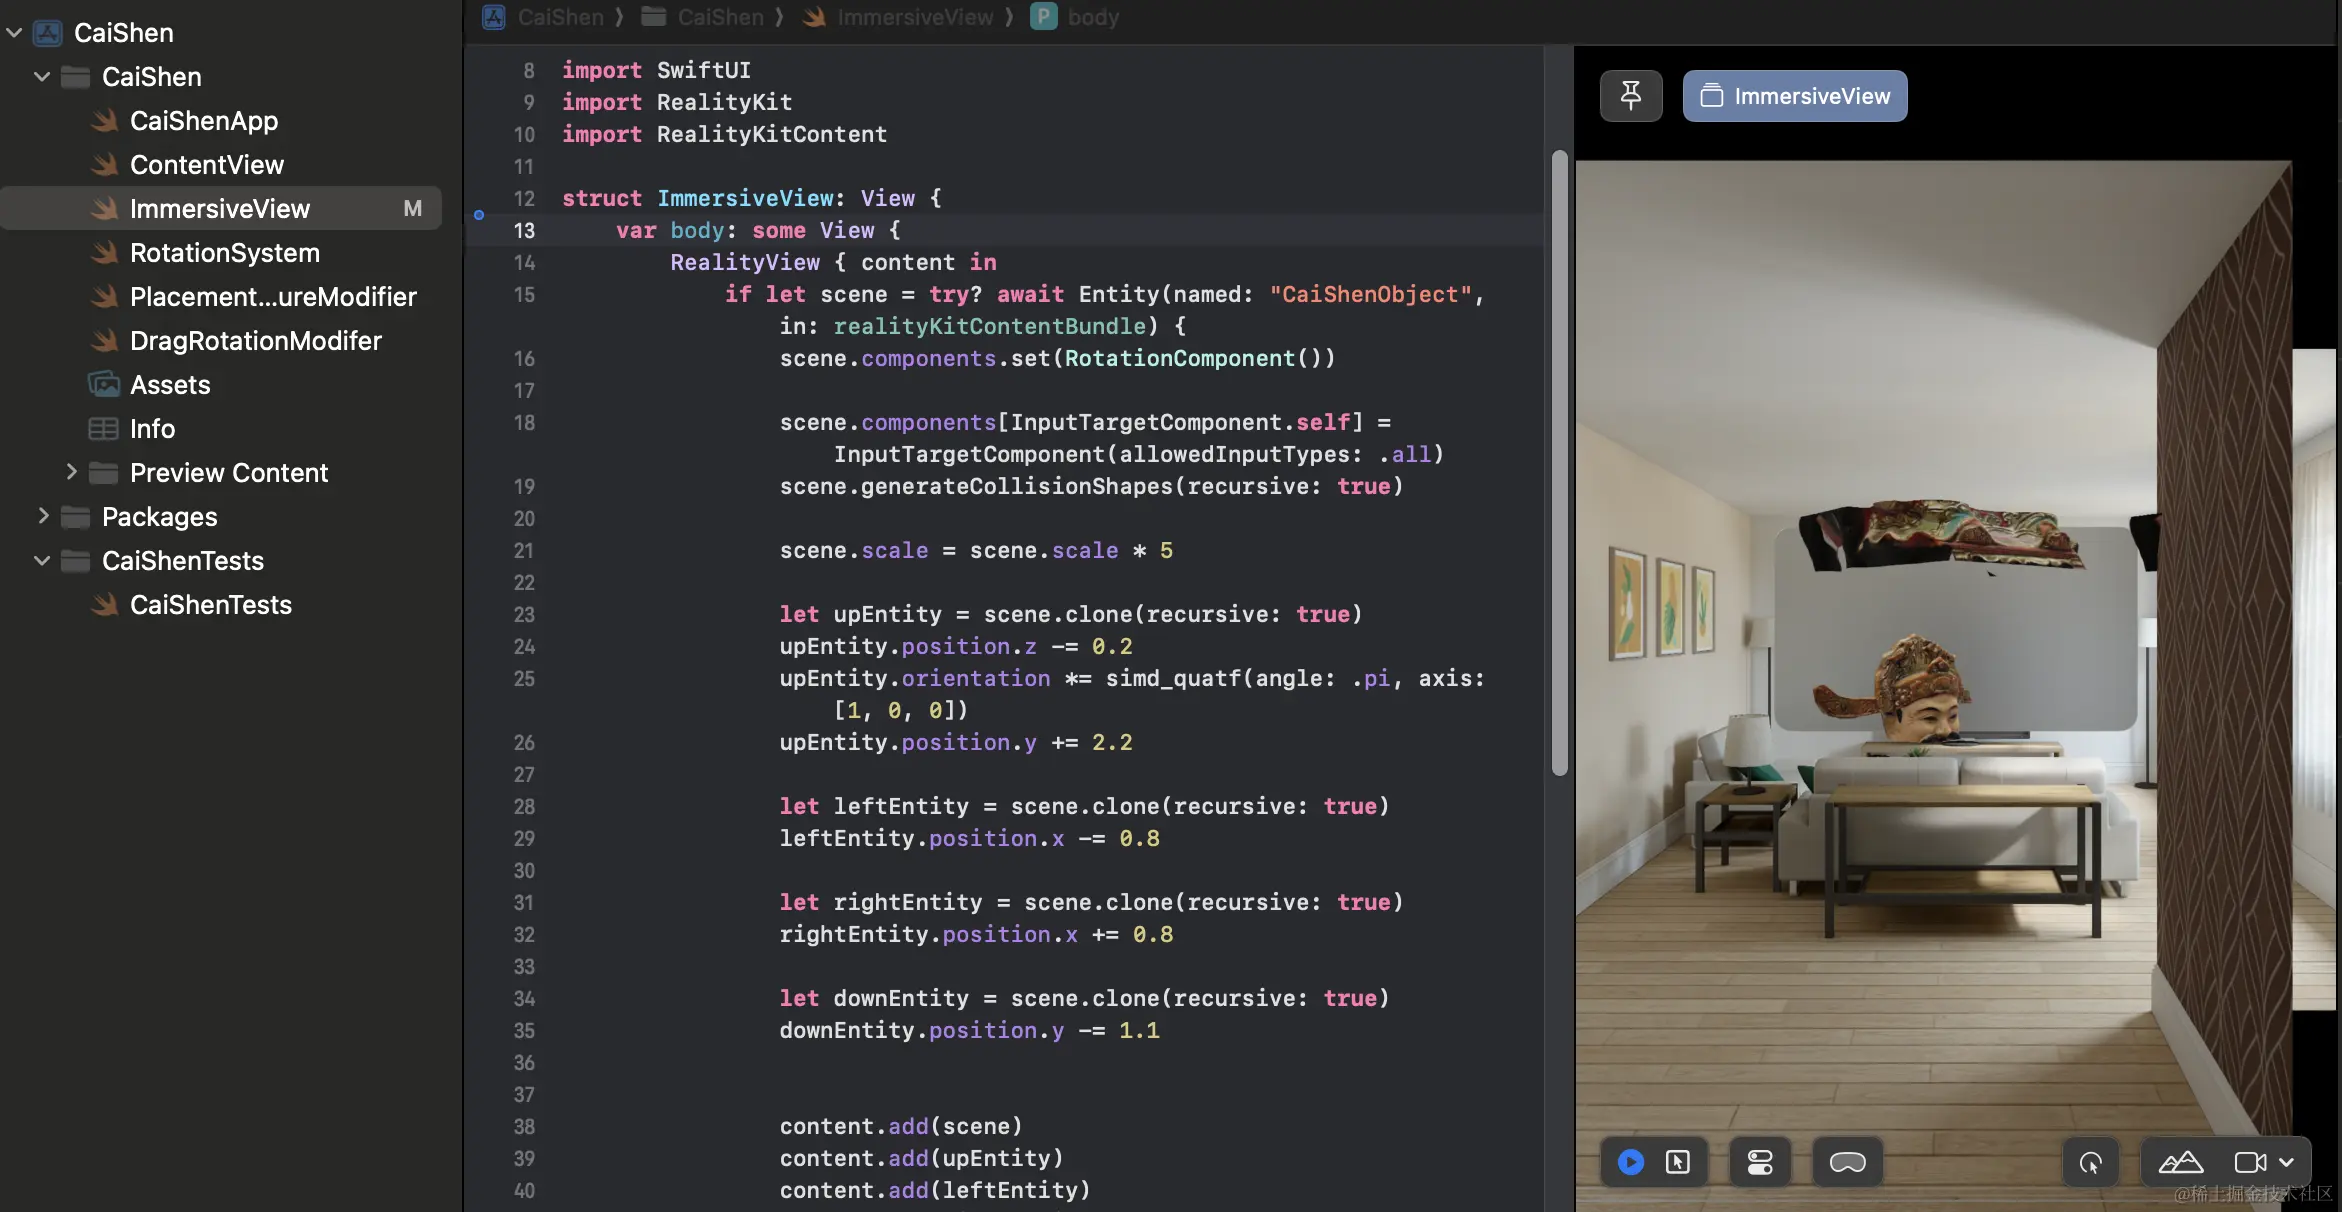This screenshot has width=2342, height=1212.
Task: Select the ImmersiveView preview chip
Action: click(1794, 96)
